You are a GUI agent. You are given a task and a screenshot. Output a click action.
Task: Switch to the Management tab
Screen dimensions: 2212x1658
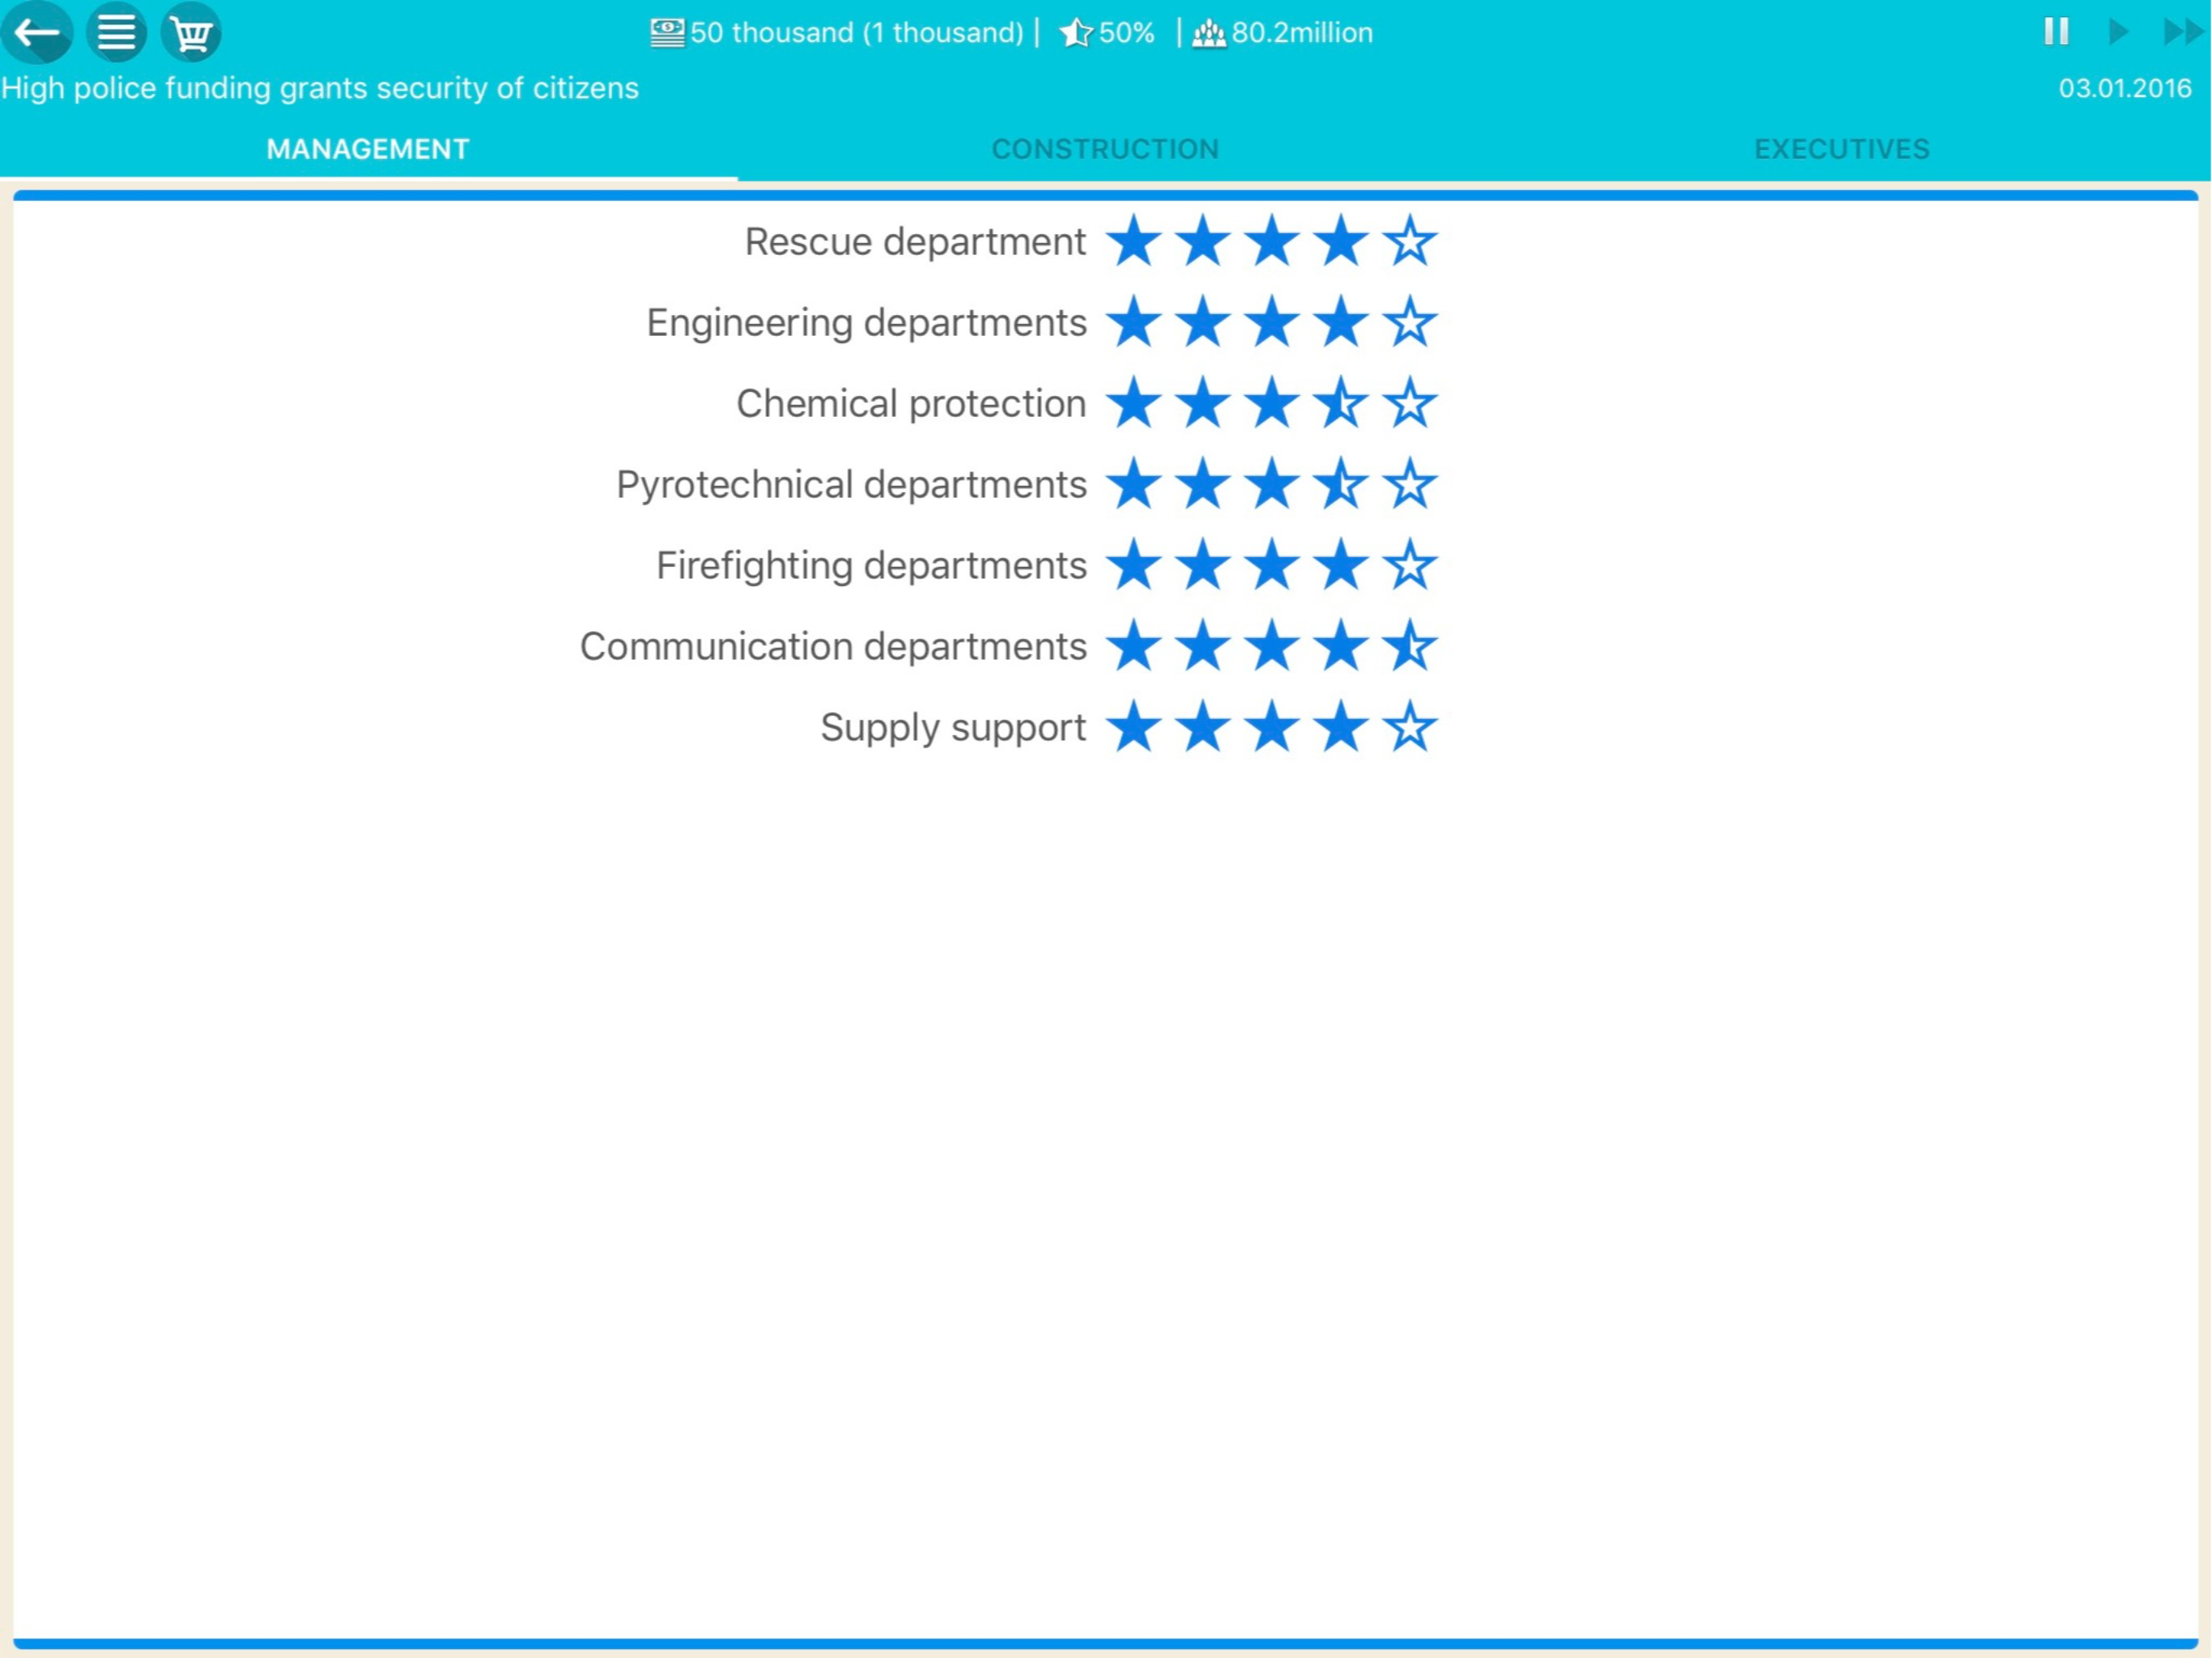[368, 149]
